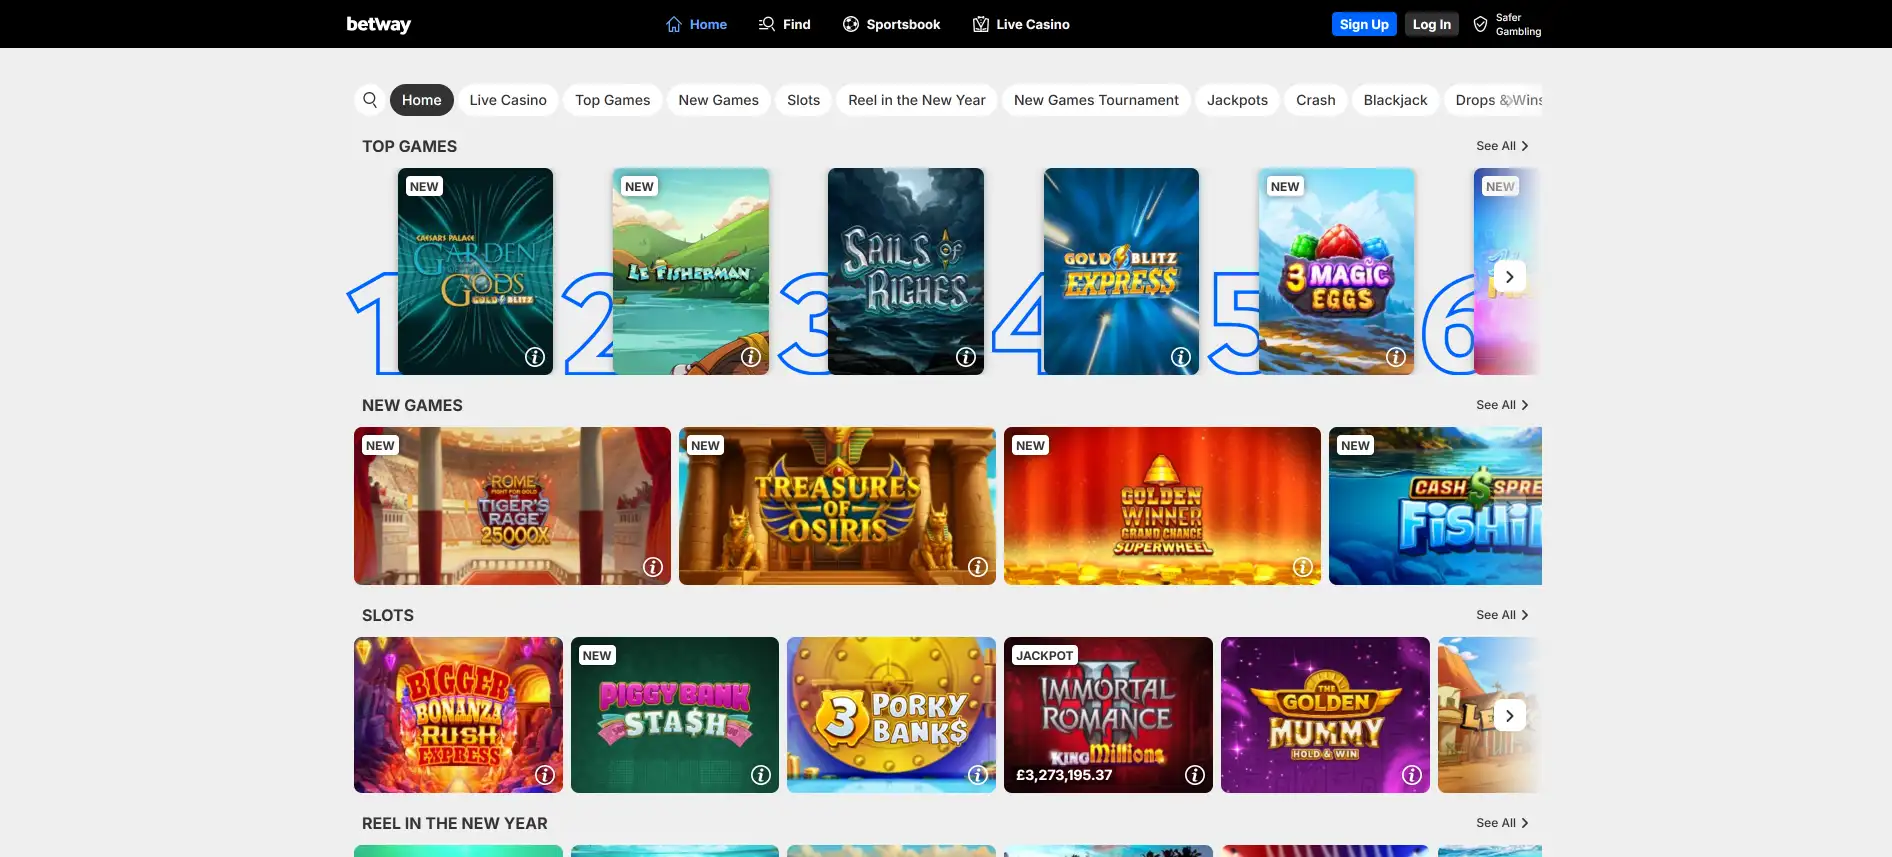
Task: Show info for The Golden Mummy game
Action: tap(1412, 775)
